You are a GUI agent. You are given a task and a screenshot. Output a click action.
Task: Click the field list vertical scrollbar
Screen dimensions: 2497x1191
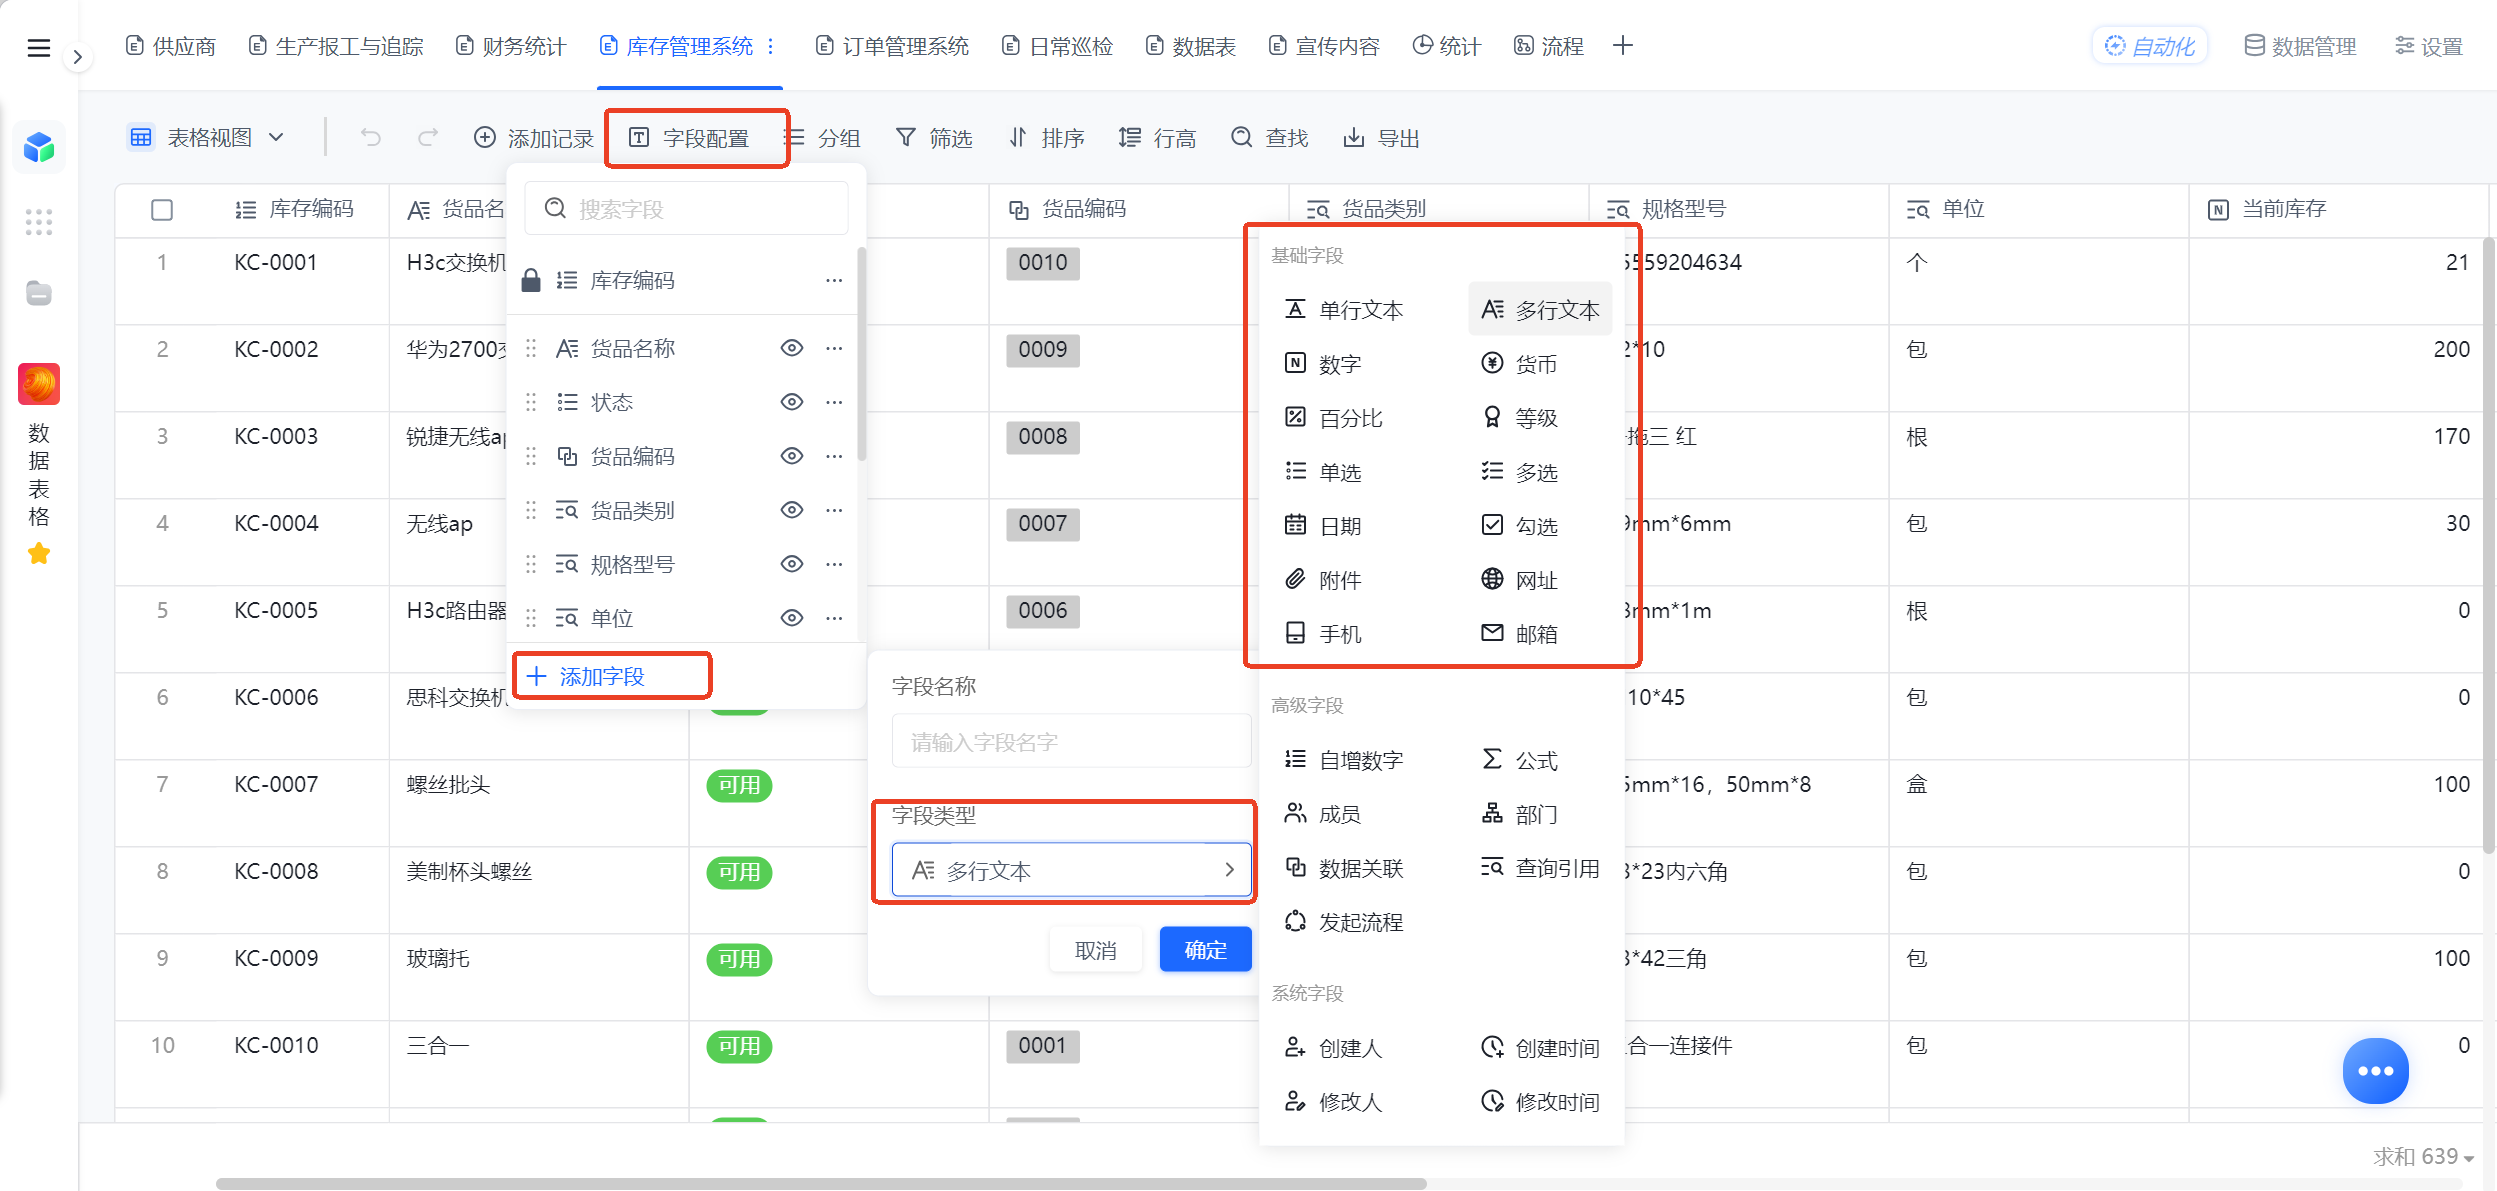pyautogui.click(x=861, y=355)
